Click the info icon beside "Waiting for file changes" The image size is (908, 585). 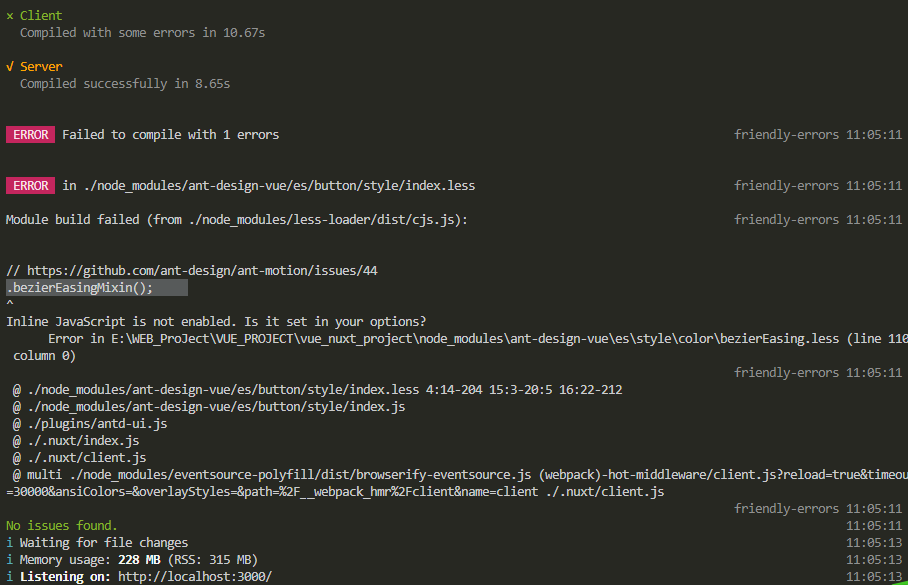[10, 543]
